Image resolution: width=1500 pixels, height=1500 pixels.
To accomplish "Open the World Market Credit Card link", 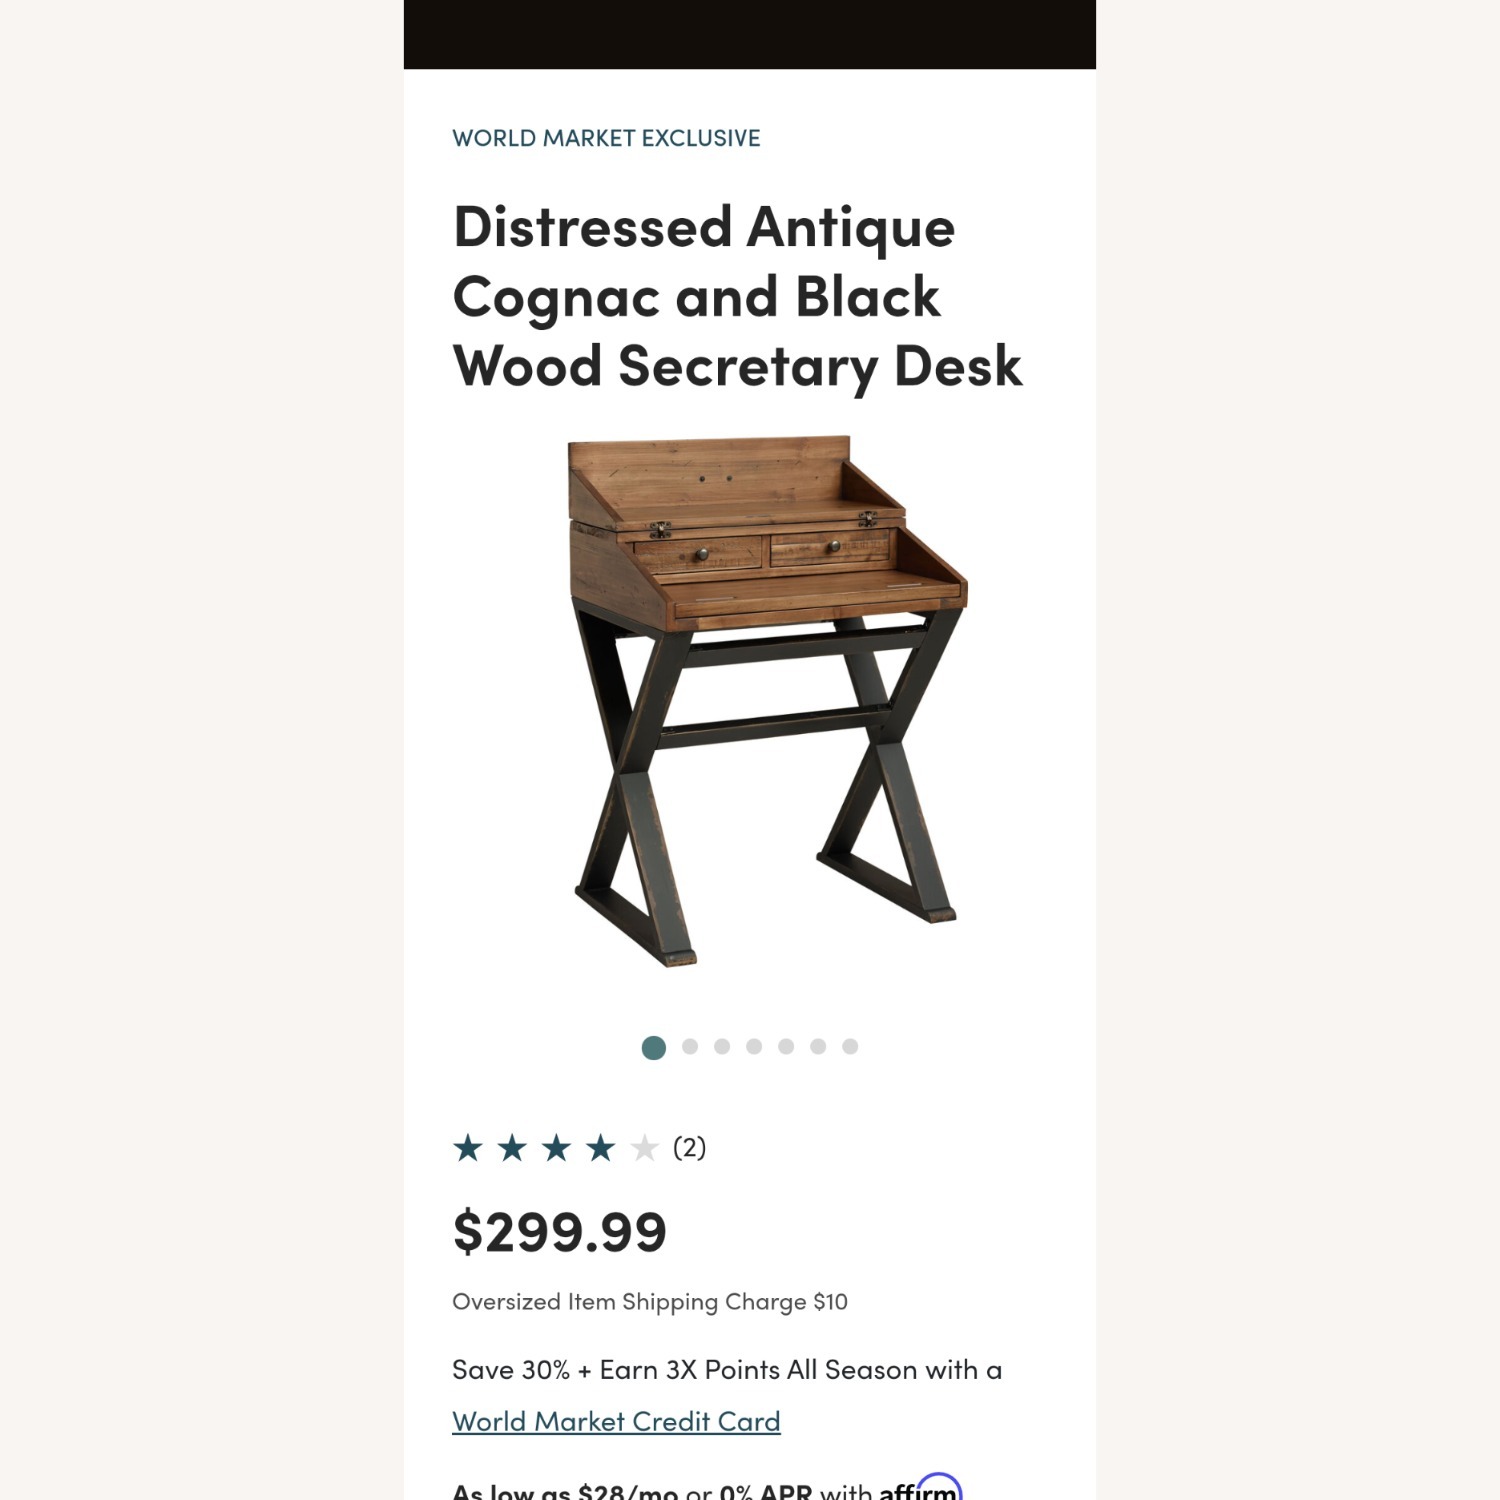I will tap(616, 1421).
